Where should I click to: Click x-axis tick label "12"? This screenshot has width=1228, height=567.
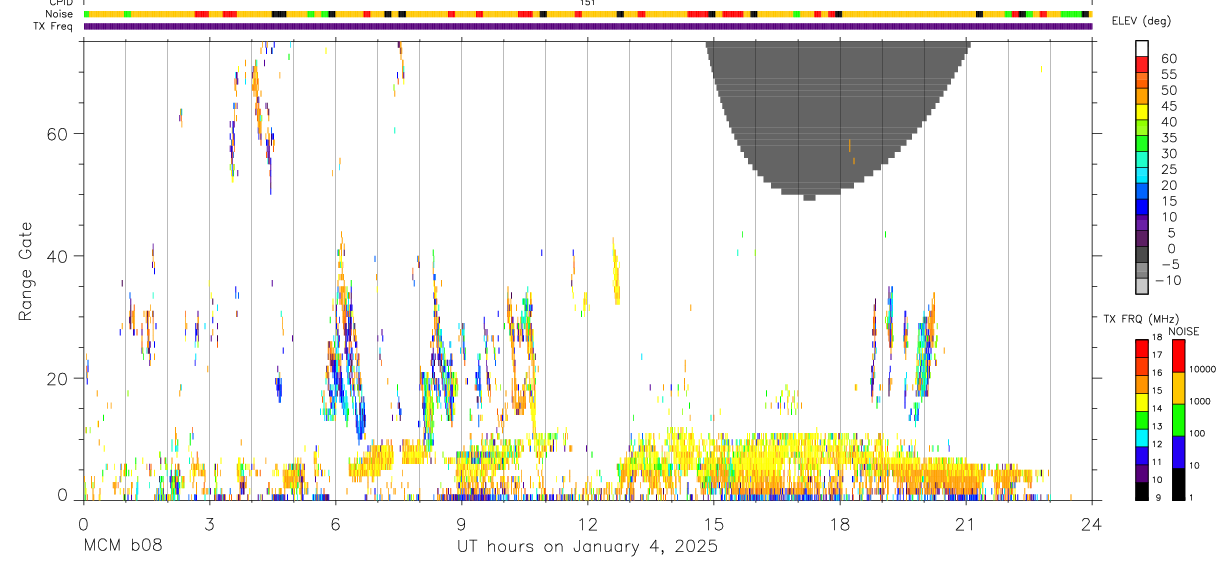coord(587,524)
